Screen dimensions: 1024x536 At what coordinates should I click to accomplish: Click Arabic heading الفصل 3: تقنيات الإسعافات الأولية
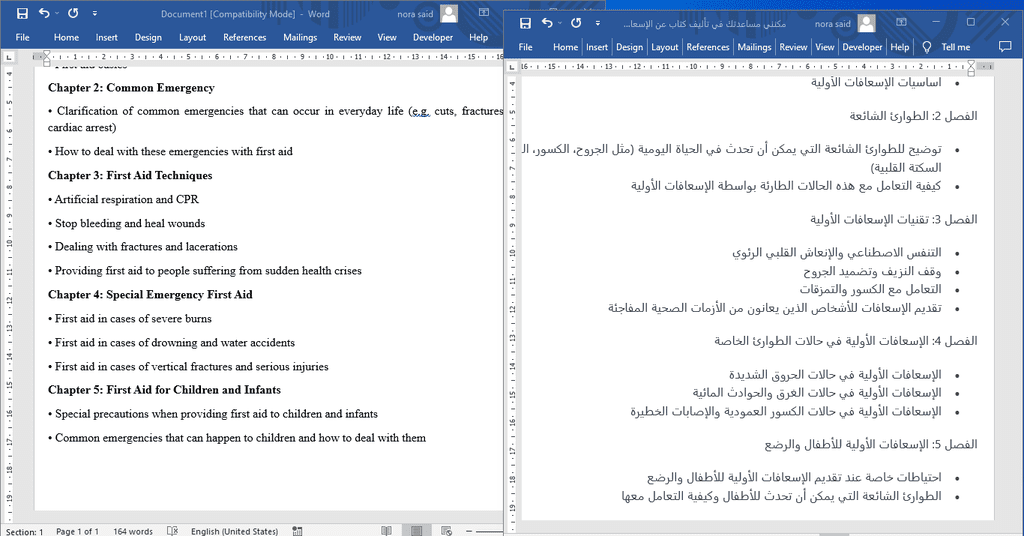pos(893,219)
